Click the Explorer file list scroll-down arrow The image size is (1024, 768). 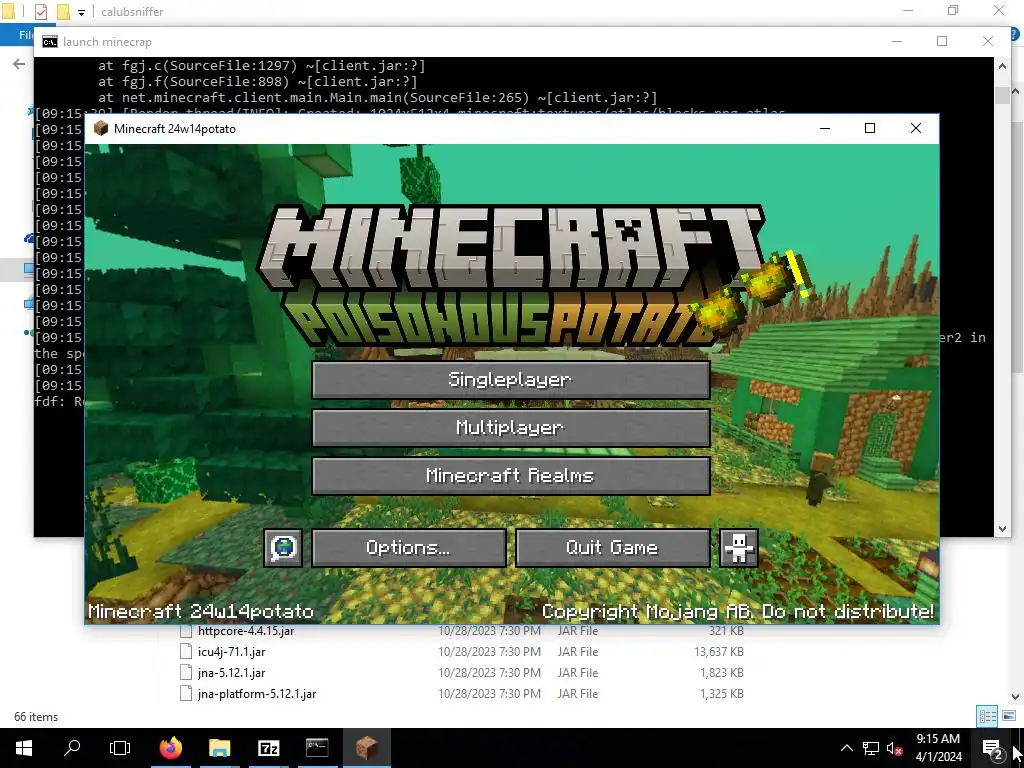pyautogui.click(x=1016, y=697)
